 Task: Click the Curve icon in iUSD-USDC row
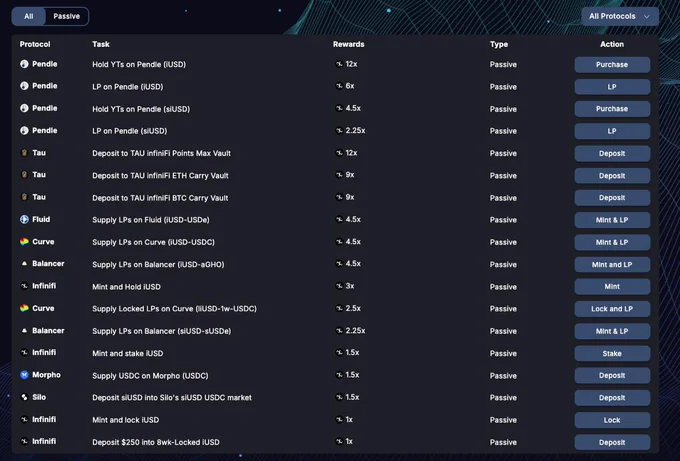tap(24, 242)
